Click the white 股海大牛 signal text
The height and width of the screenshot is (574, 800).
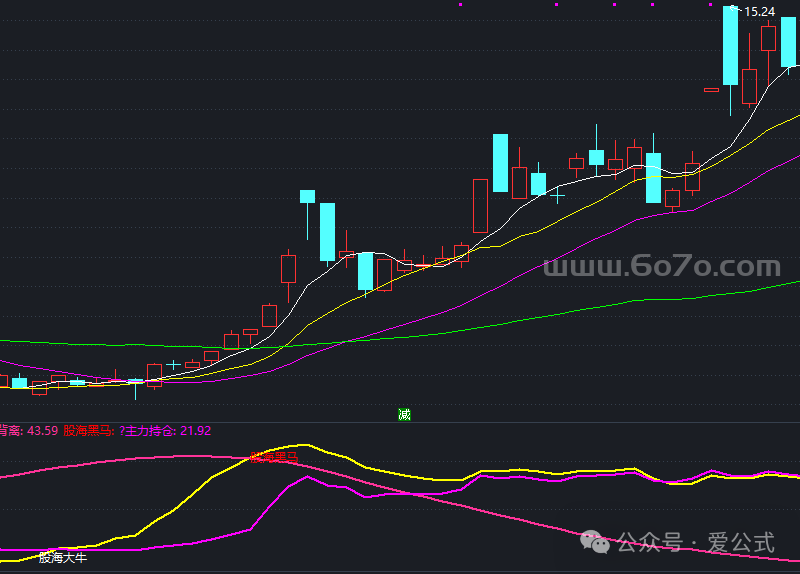62,557
